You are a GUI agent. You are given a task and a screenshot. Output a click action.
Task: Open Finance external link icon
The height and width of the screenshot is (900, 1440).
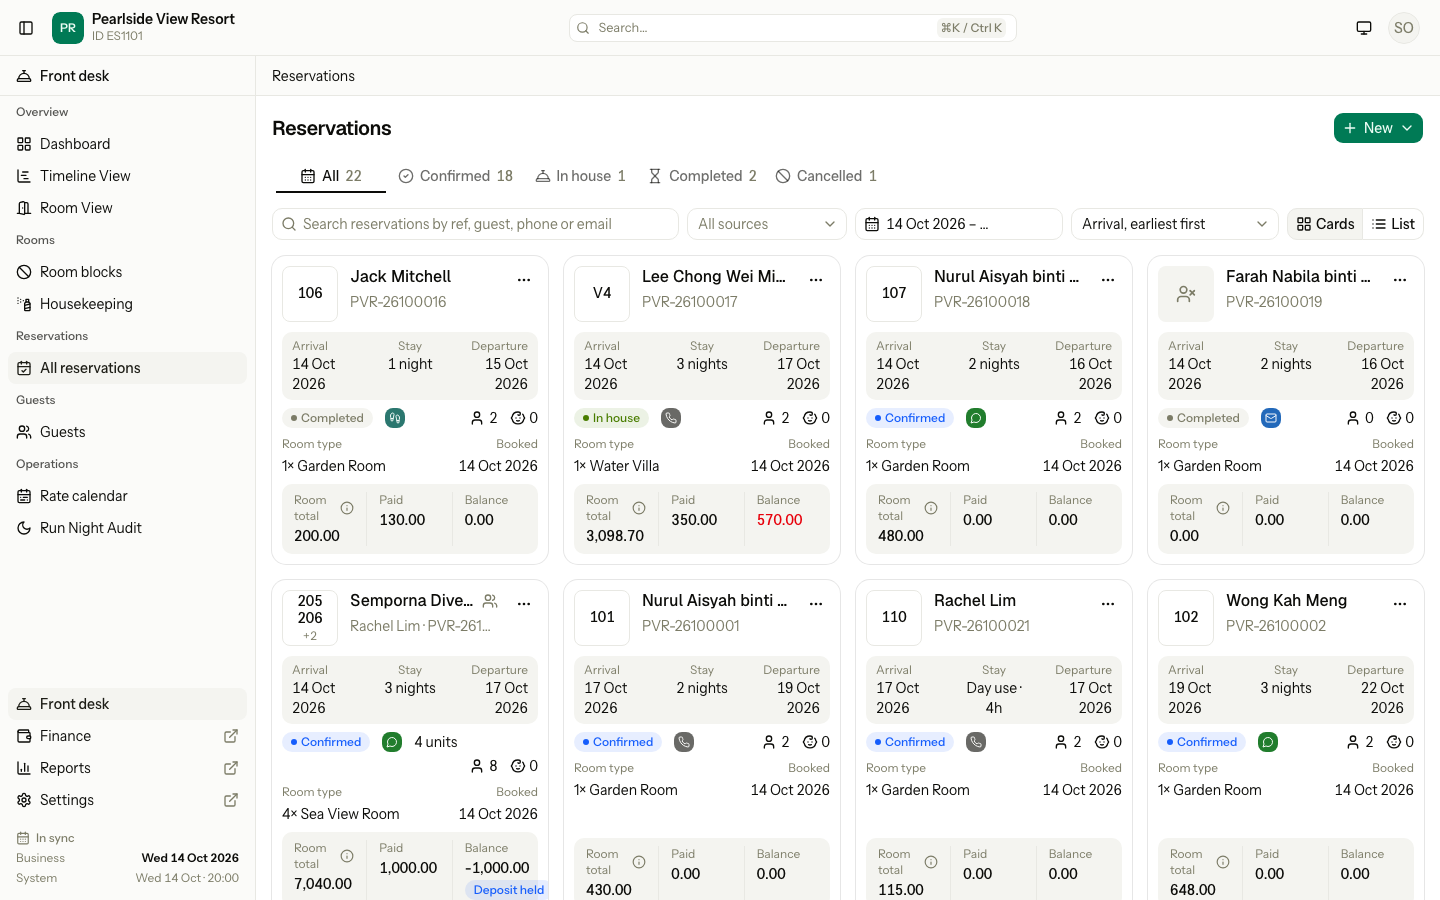point(231,736)
